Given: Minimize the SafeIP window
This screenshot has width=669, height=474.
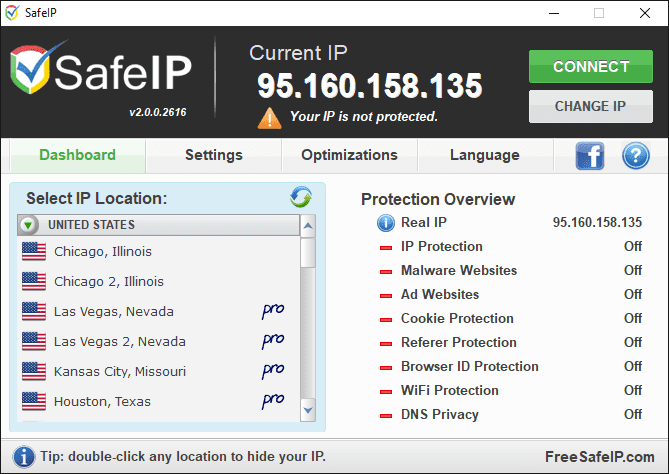Looking at the screenshot, I should (554, 13).
